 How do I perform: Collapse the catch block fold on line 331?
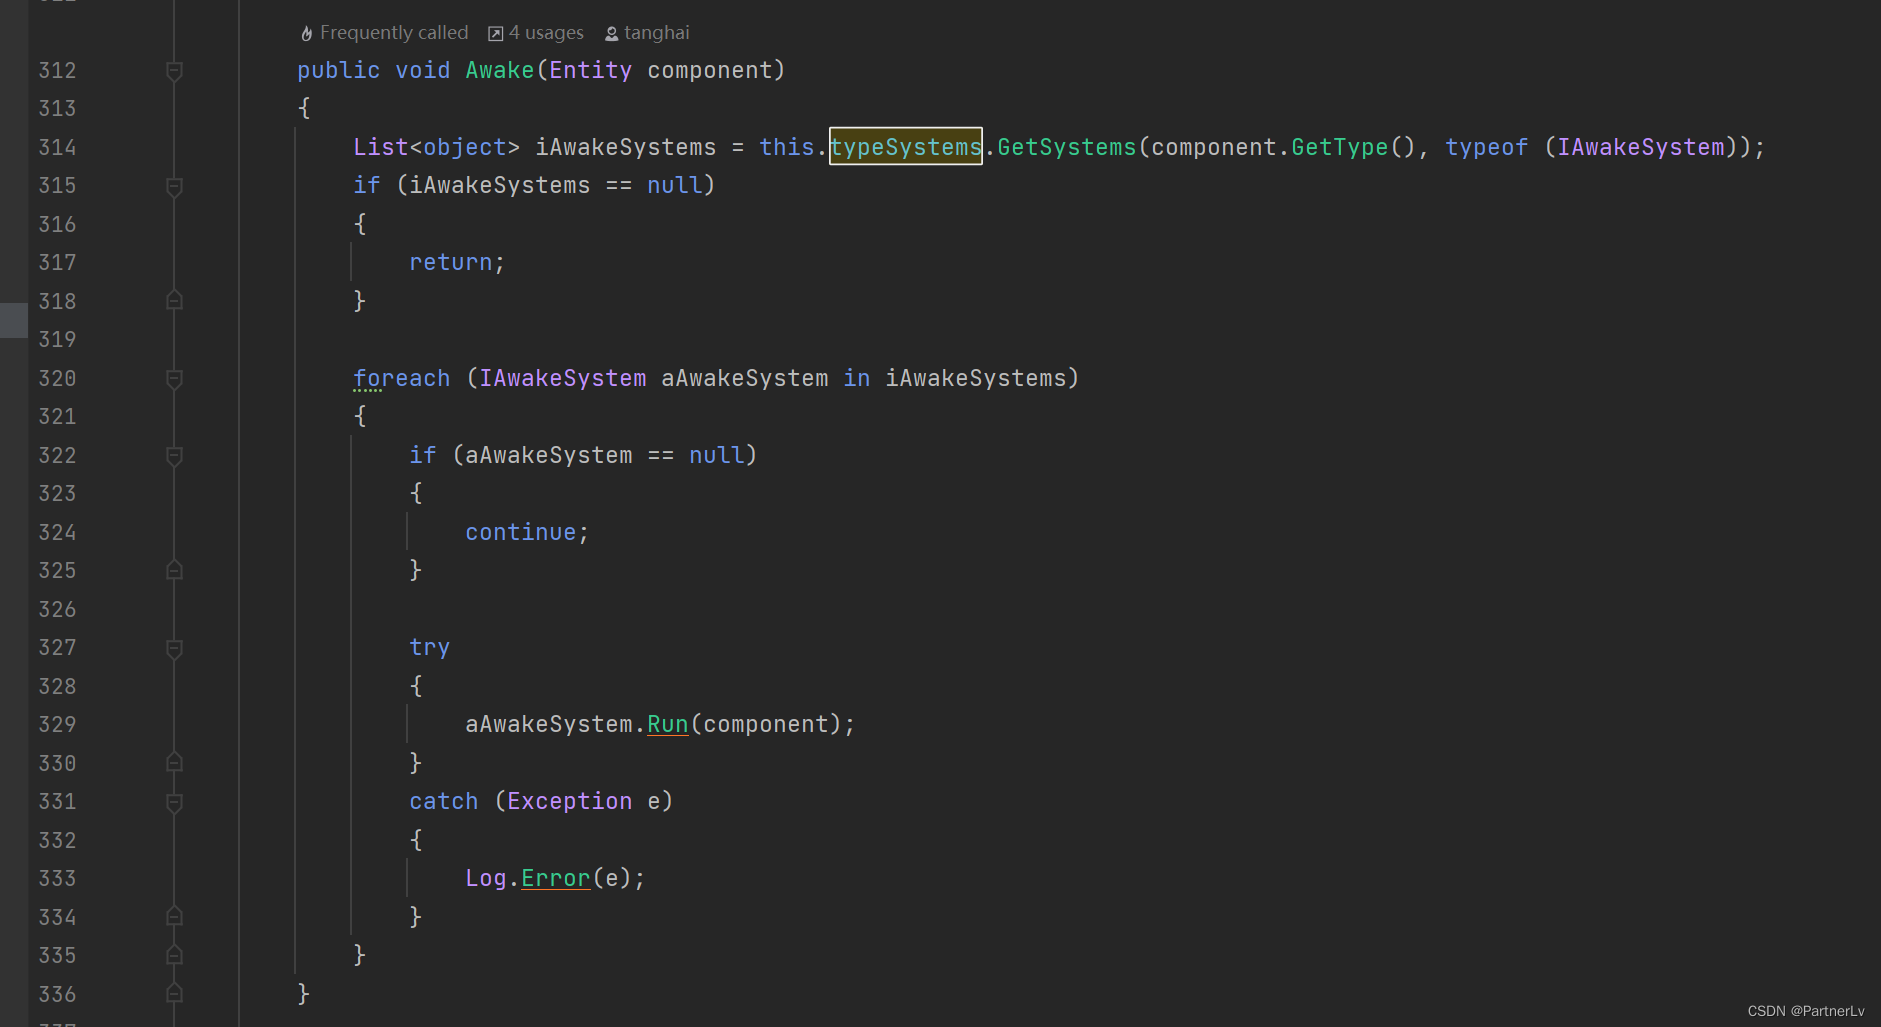pos(174,803)
